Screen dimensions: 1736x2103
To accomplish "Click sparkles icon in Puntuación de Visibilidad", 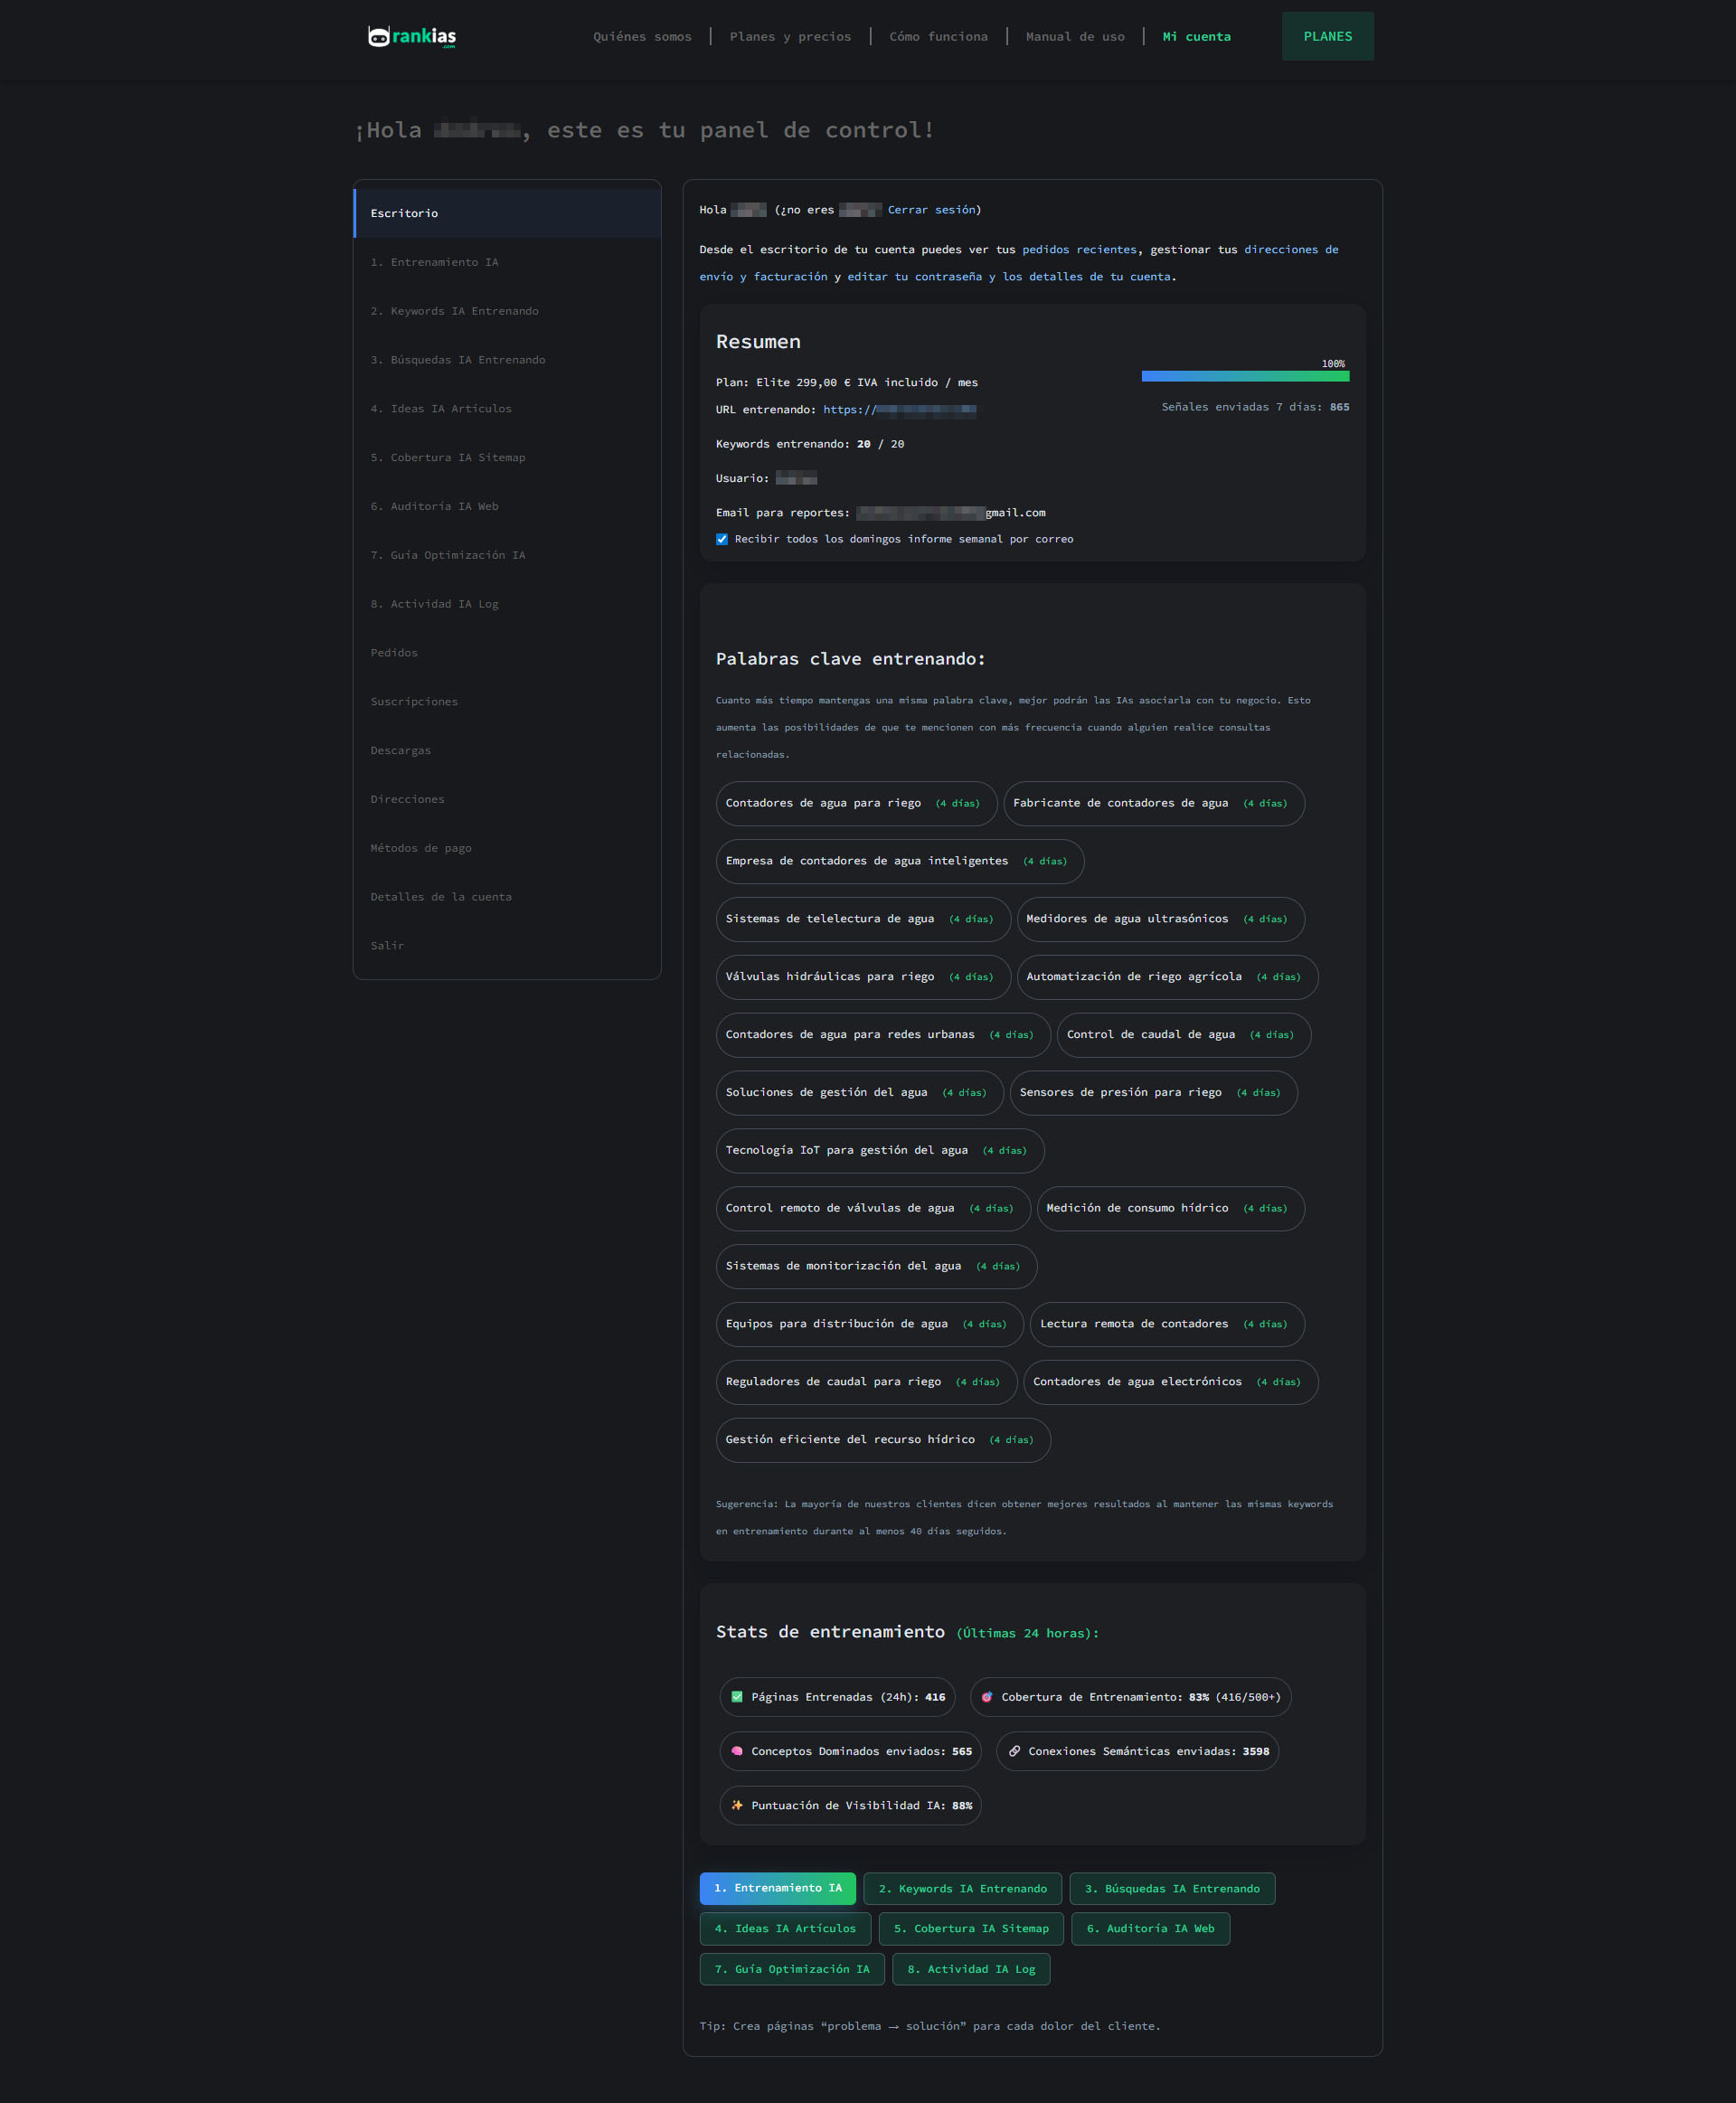I will [x=737, y=1805].
